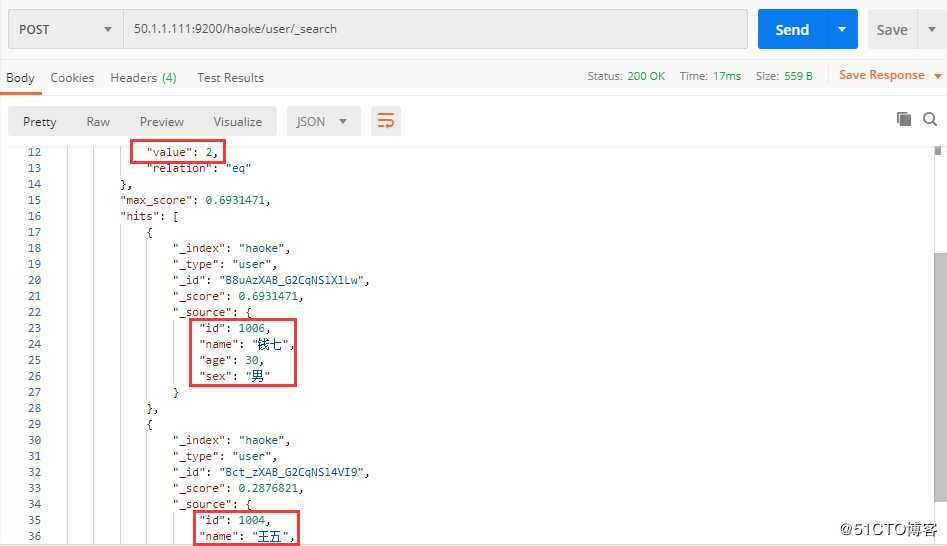Open the POST method dropdown
This screenshot has width=947, height=546.
(65, 29)
